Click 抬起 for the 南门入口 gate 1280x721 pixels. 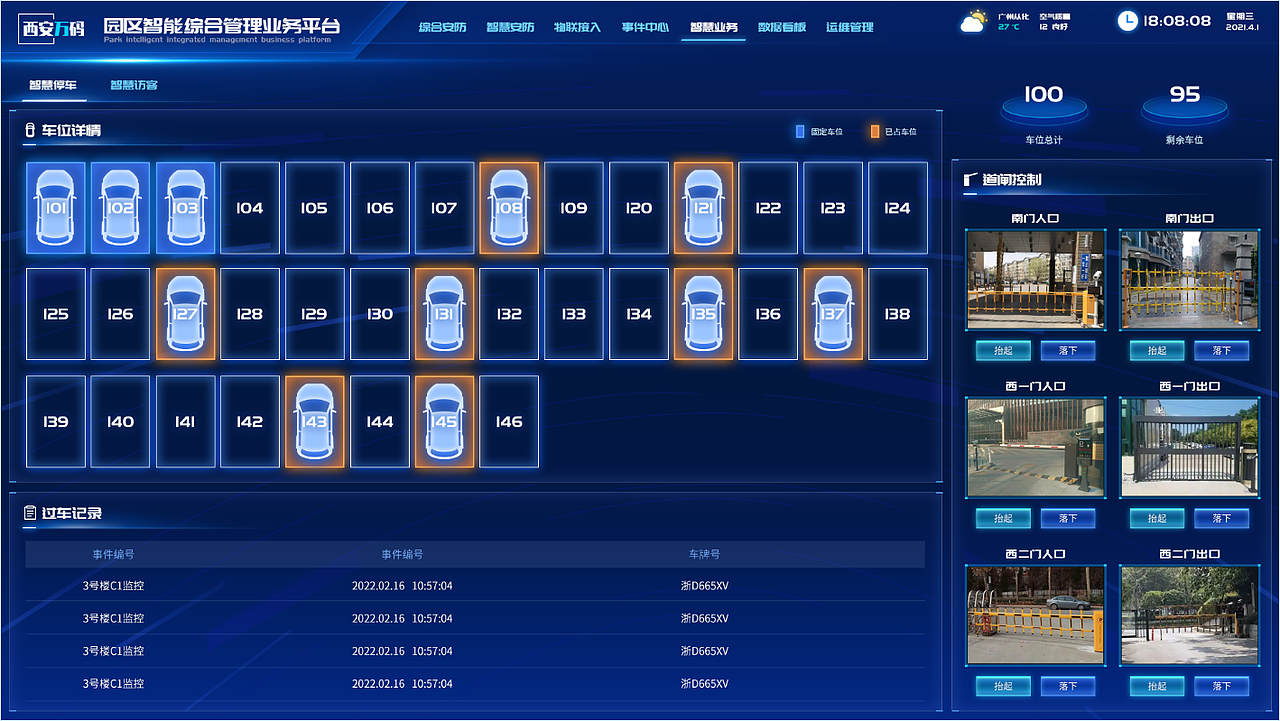click(x=1003, y=351)
